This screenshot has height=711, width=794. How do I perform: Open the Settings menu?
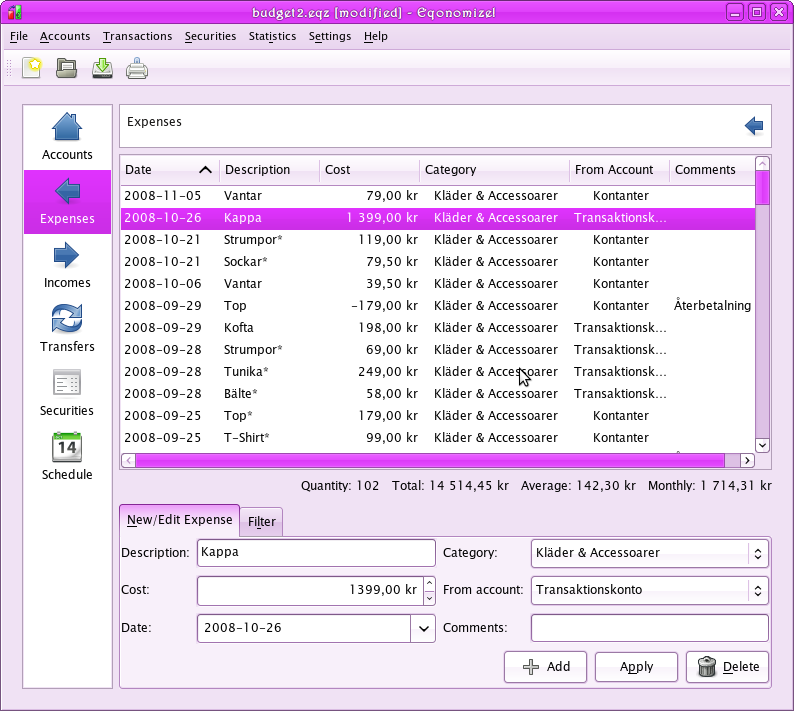330,36
